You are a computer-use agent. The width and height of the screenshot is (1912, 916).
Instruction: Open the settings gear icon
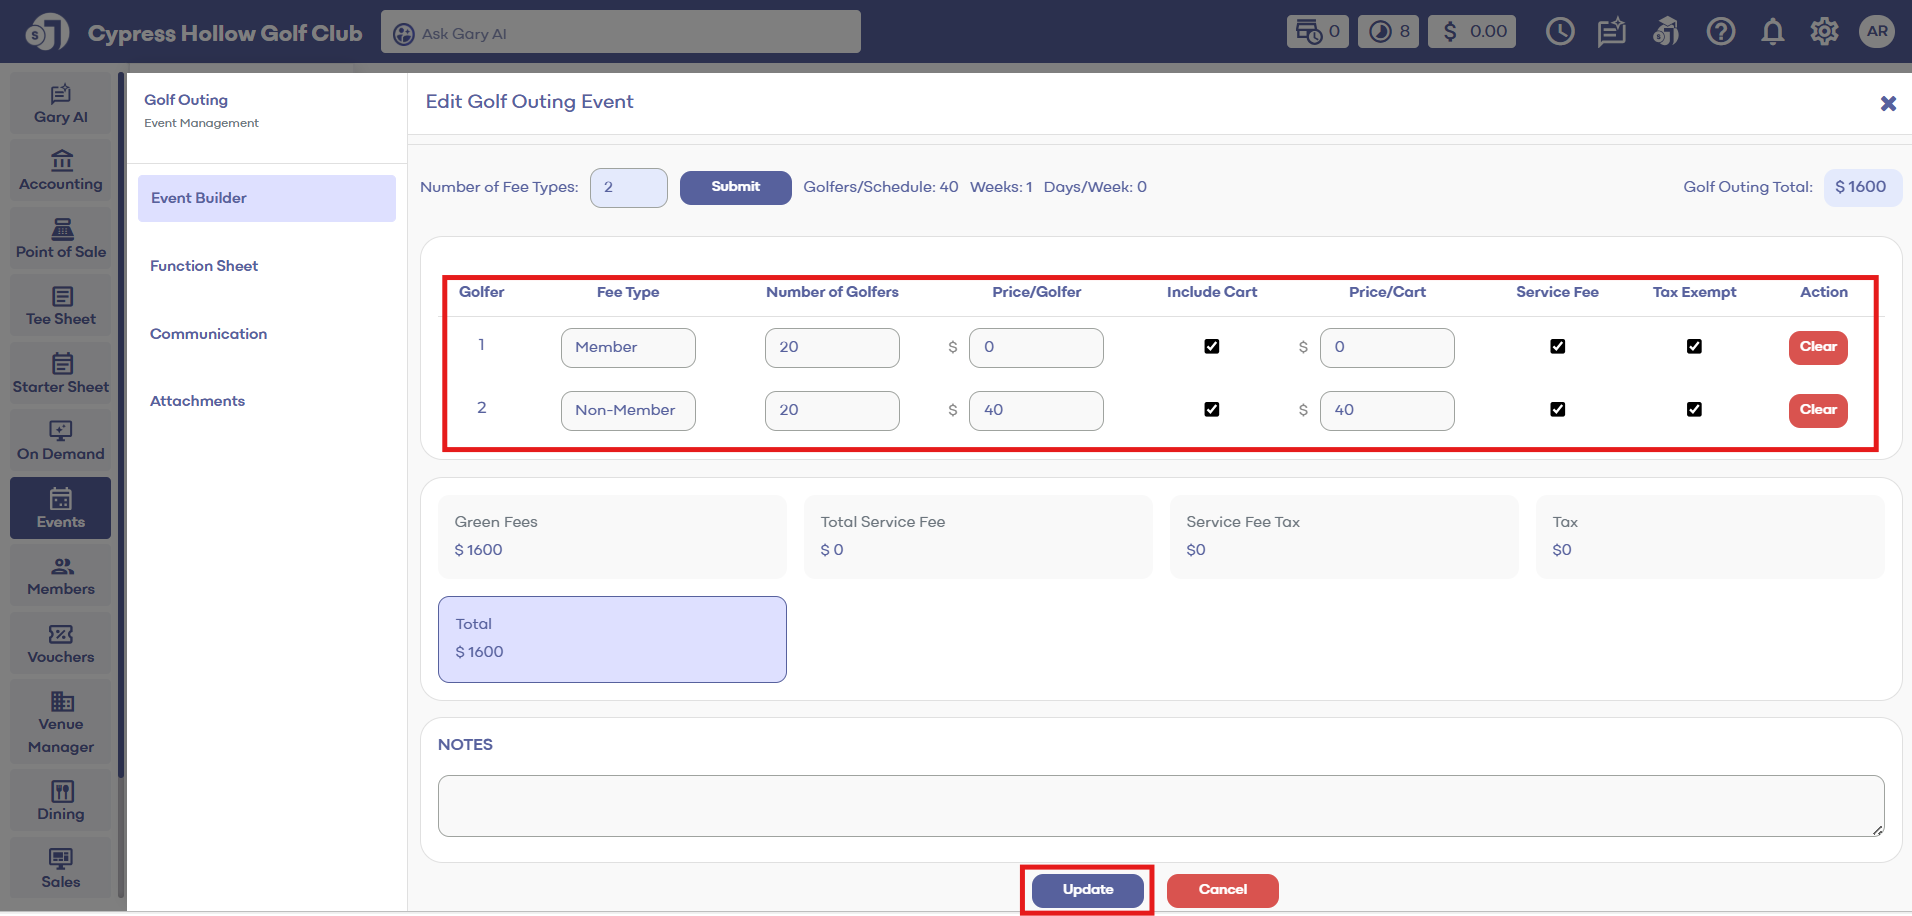[1824, 32]
